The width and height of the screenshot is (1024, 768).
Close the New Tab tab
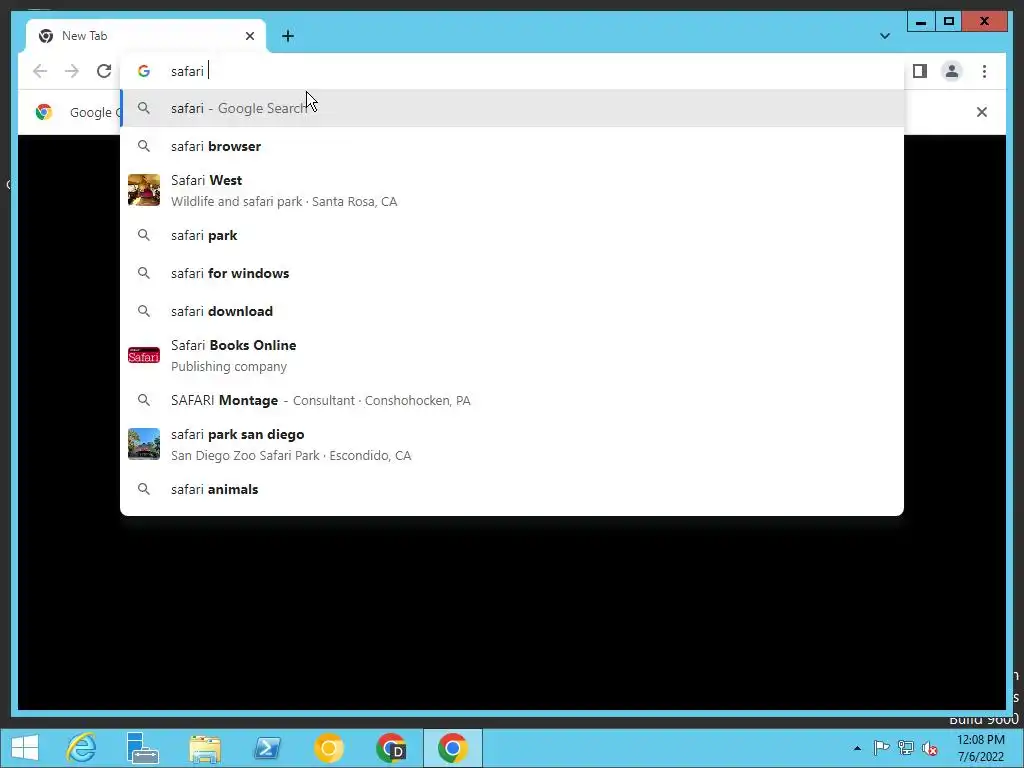[x=249, y=36]
